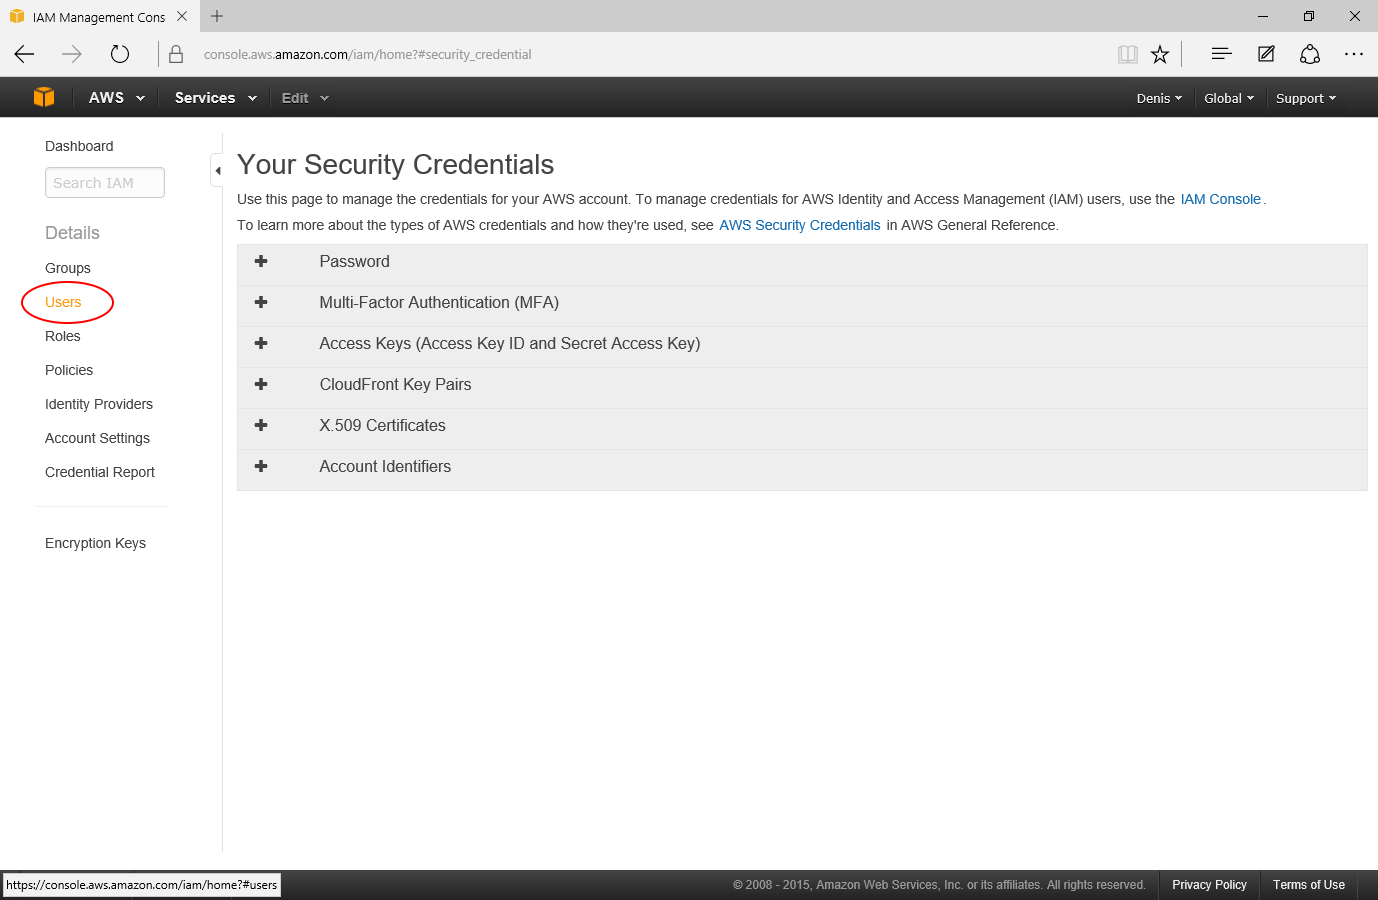Screen dimensions: 1378x900
Task: Click the Make a Web Note icon
Action: pyautogui.click(x=1266, y=54)
